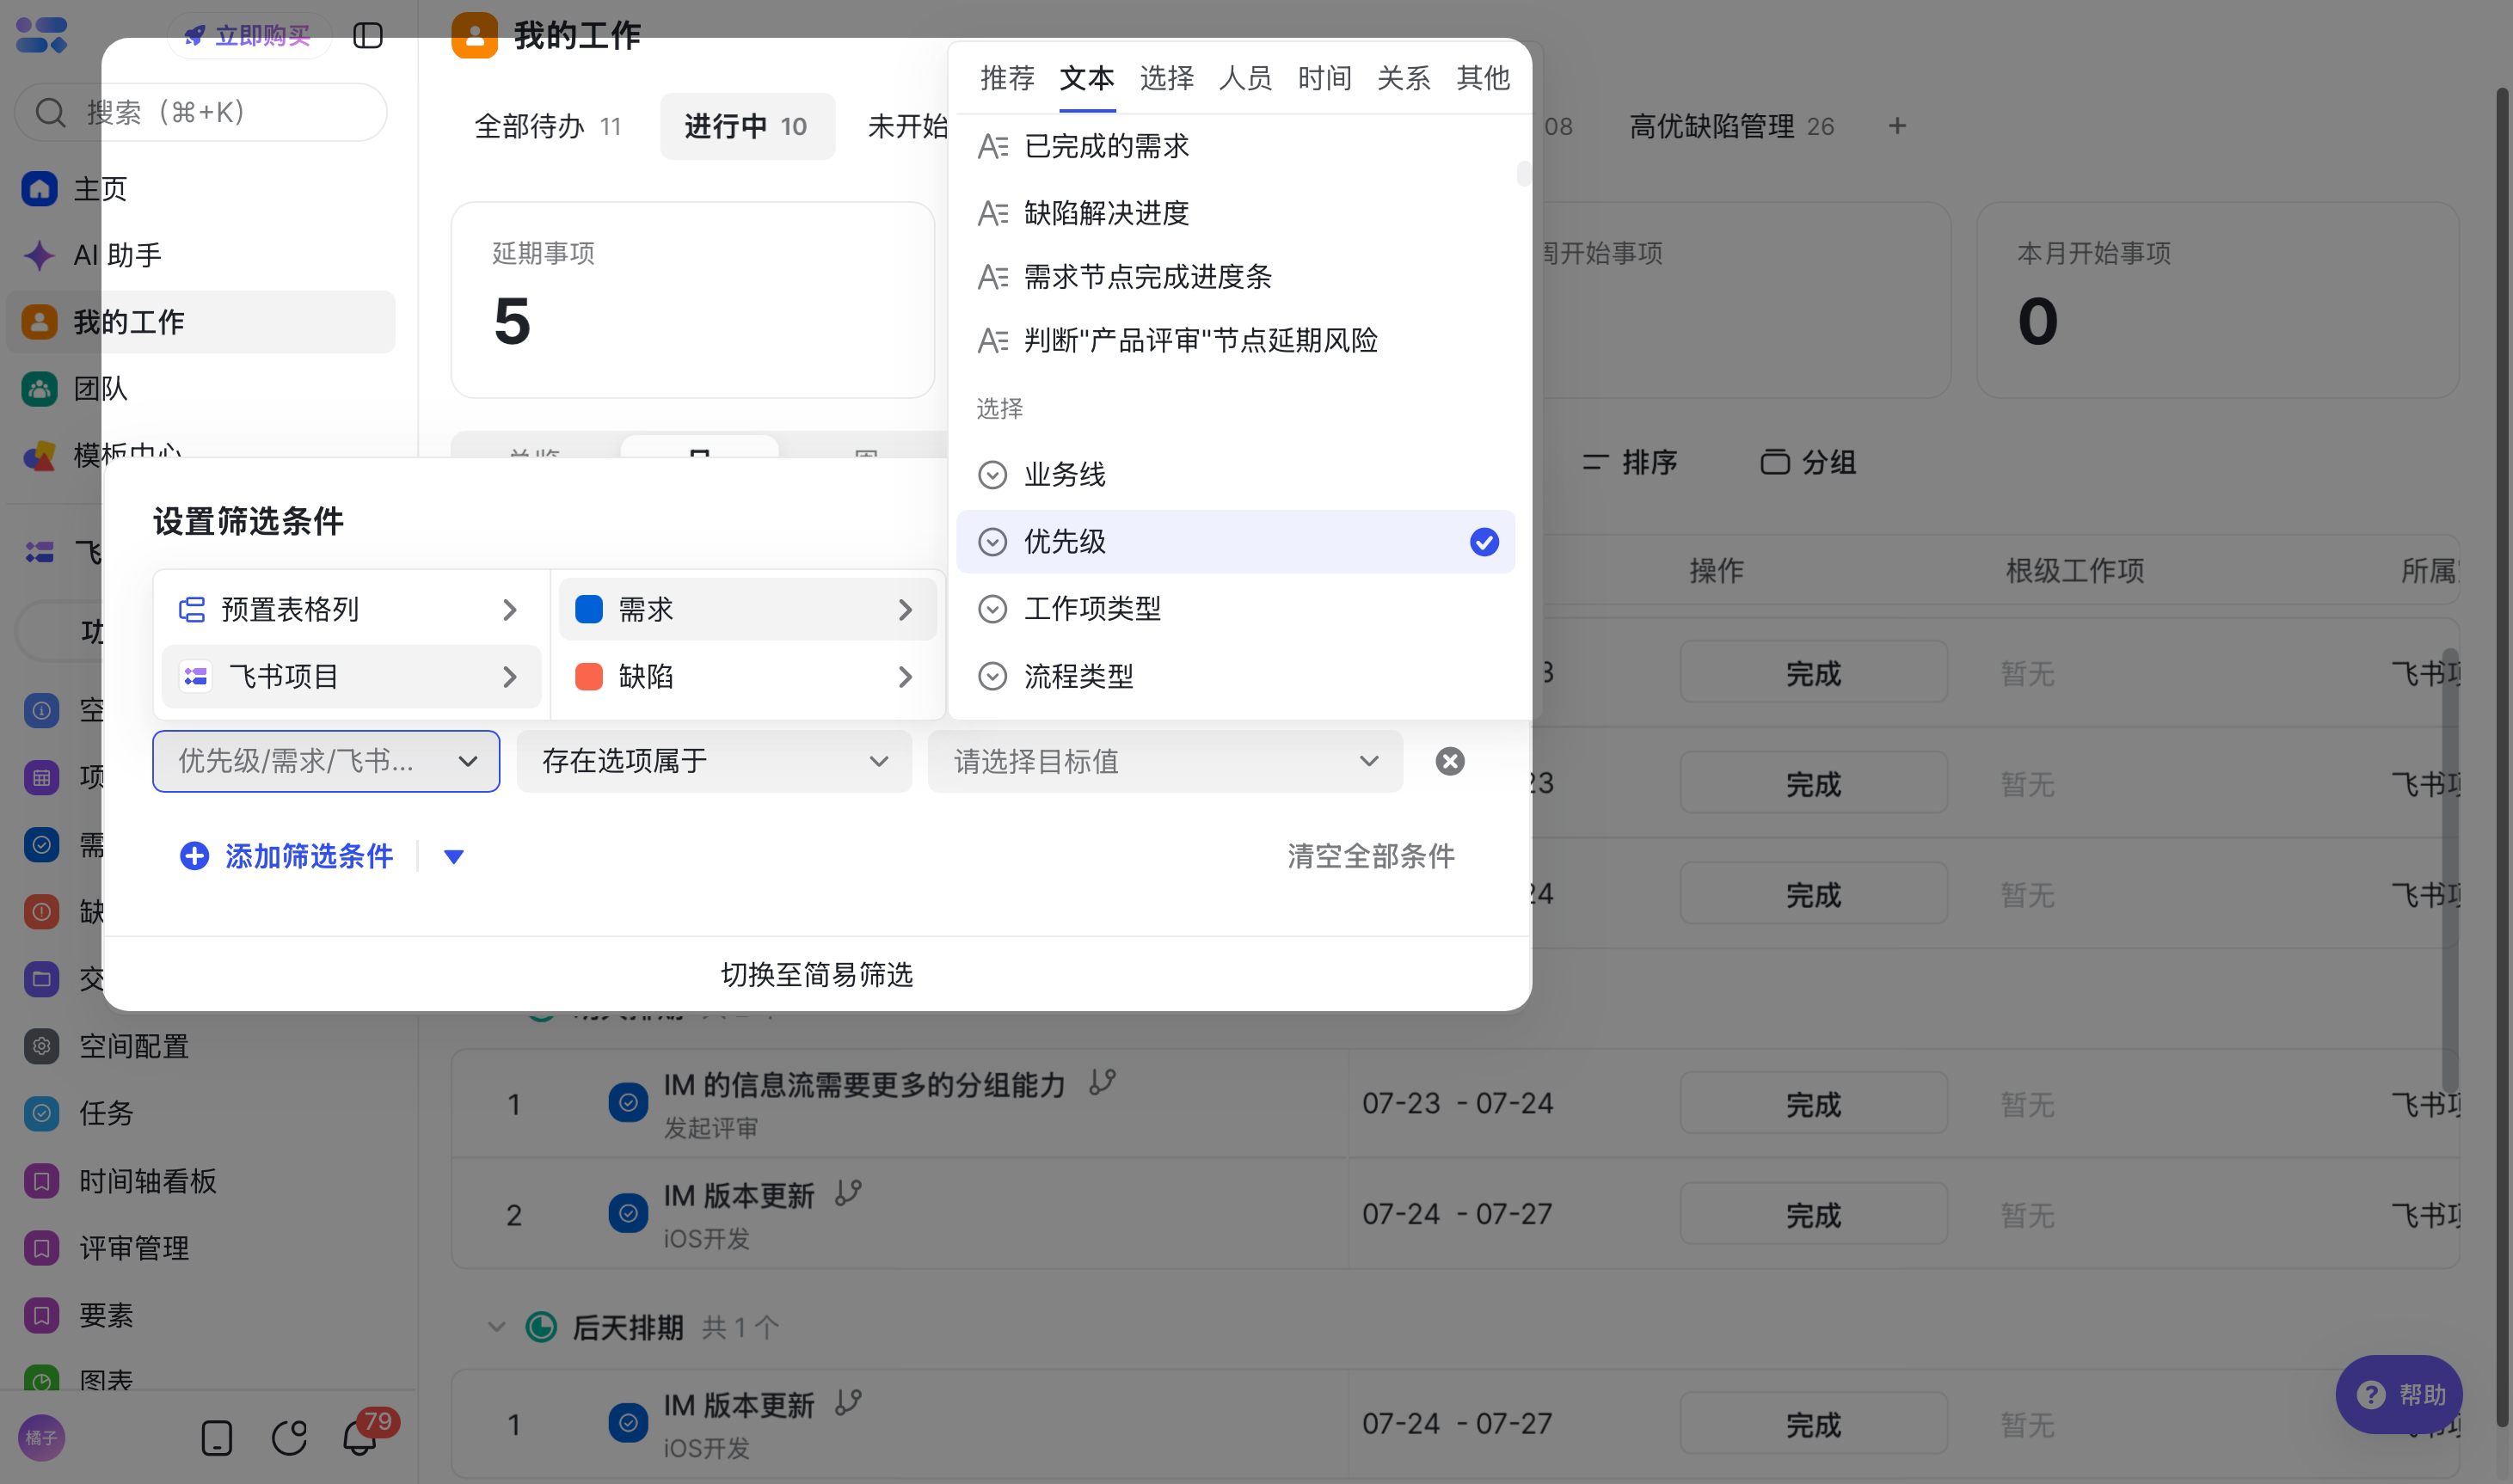Screen dimensions: 2513x1484
Task: Toggle the checked 优先级 field option
Action: [x=1235, y=541]
